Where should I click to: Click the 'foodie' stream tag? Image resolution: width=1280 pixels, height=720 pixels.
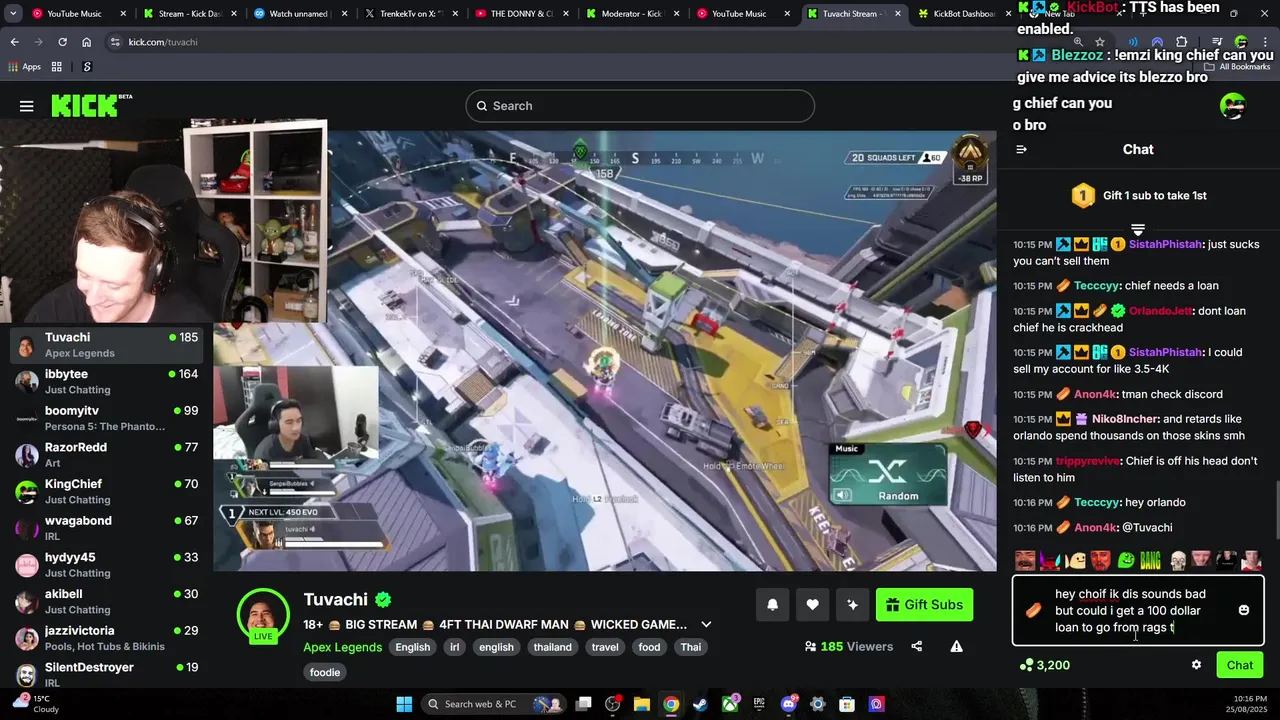(325, 672)
